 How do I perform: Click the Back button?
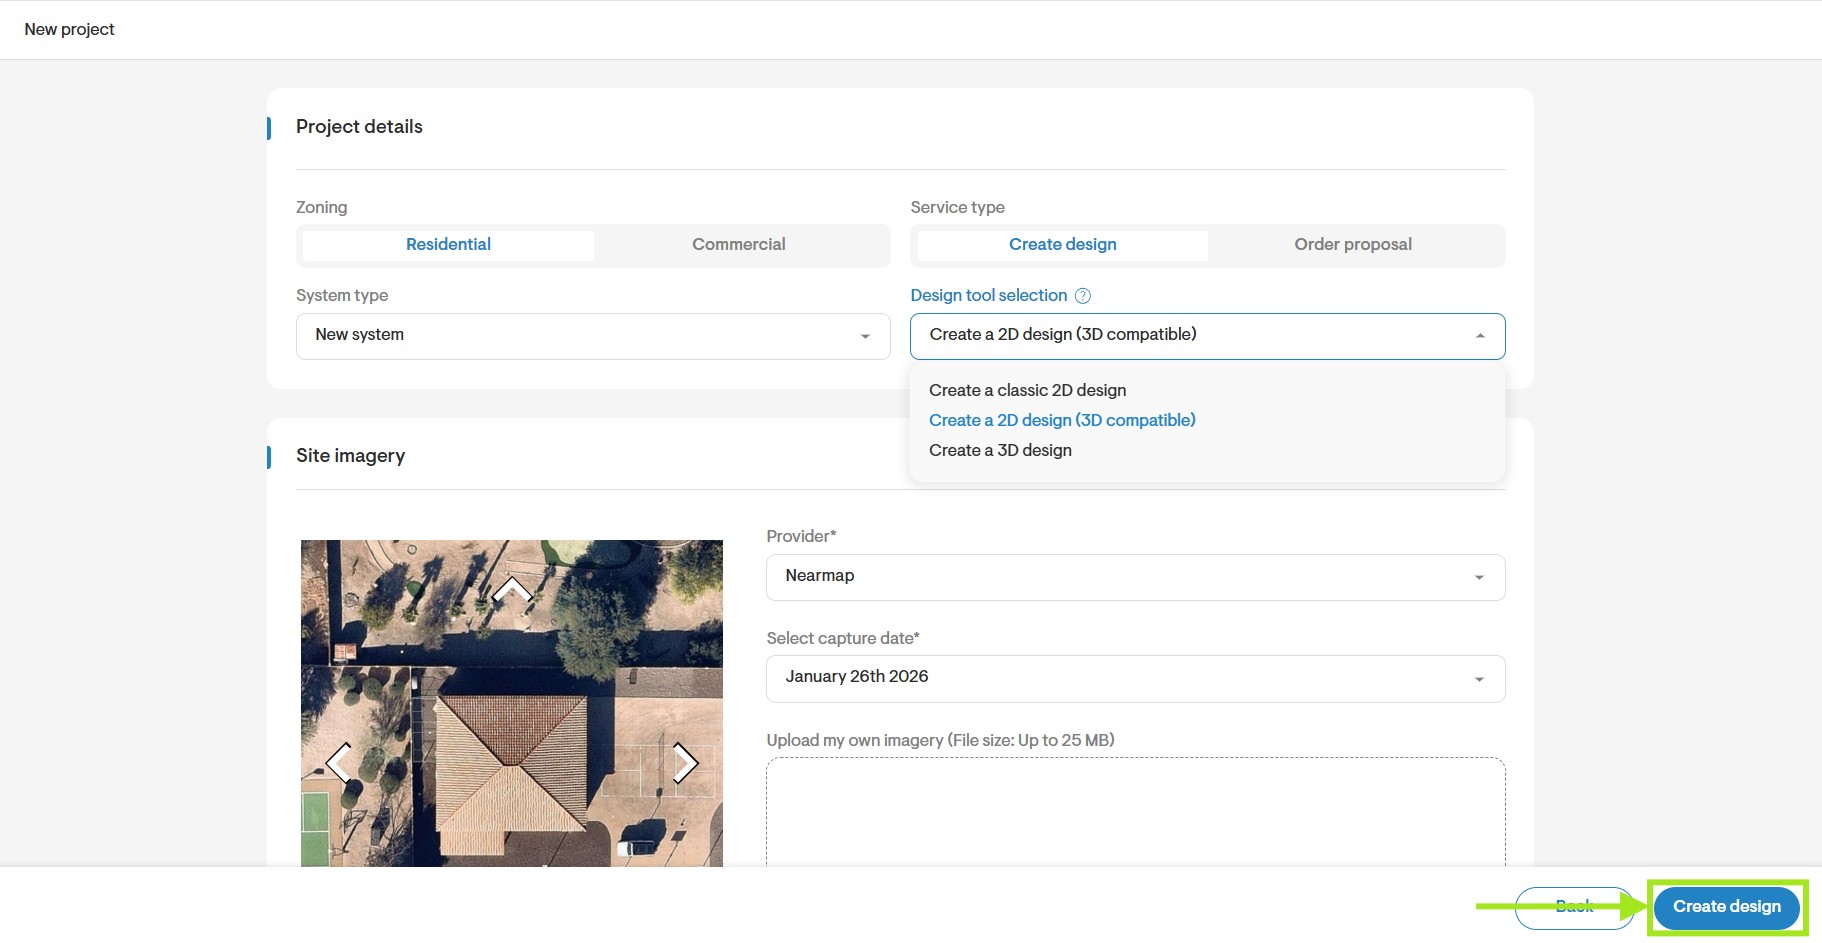coord(1574,907)
